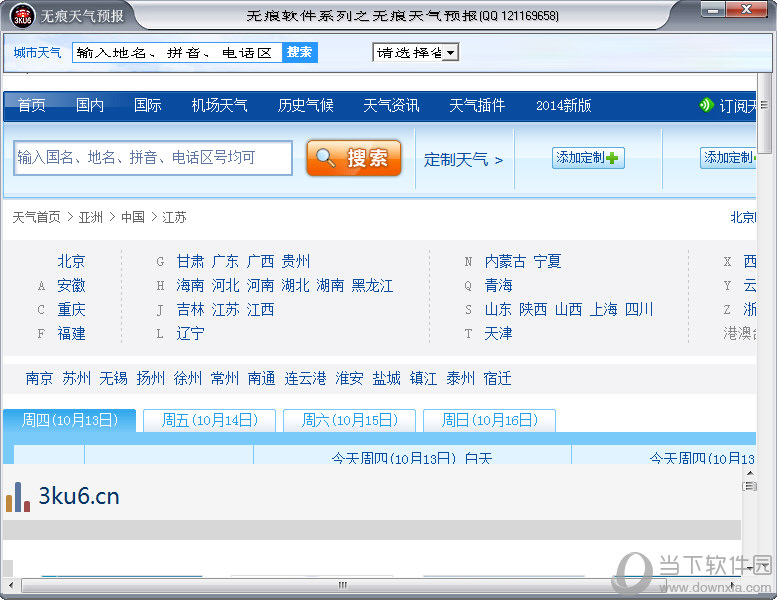Click the 定制天气 > link
Viewport: 777px width, 600px height.
463,160
